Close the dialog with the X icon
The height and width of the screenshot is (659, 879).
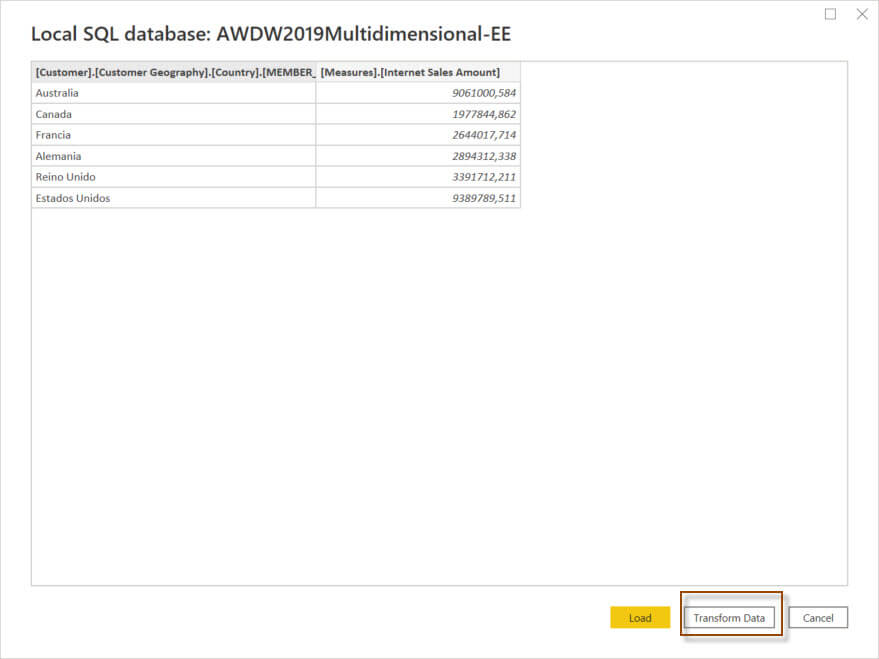(x=862, y=14)
